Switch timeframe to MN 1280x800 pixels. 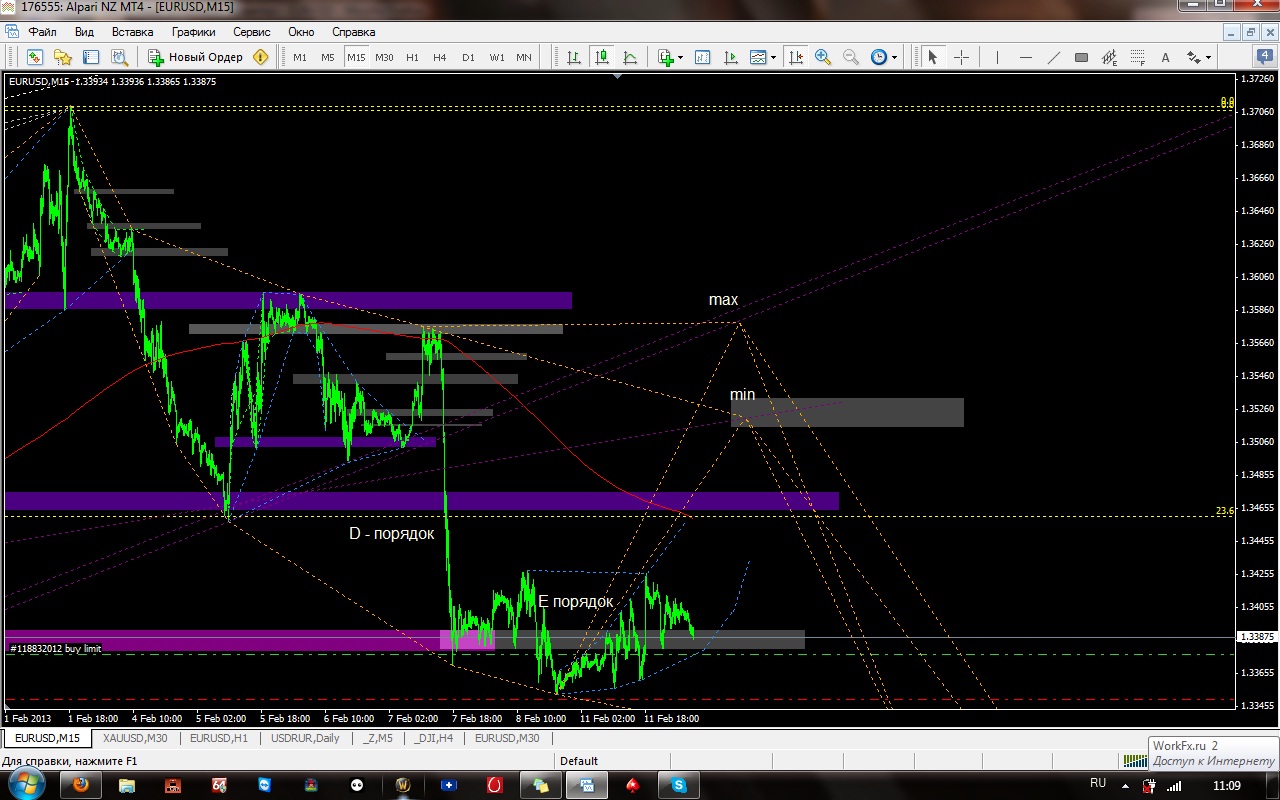(x=524, y=57)
